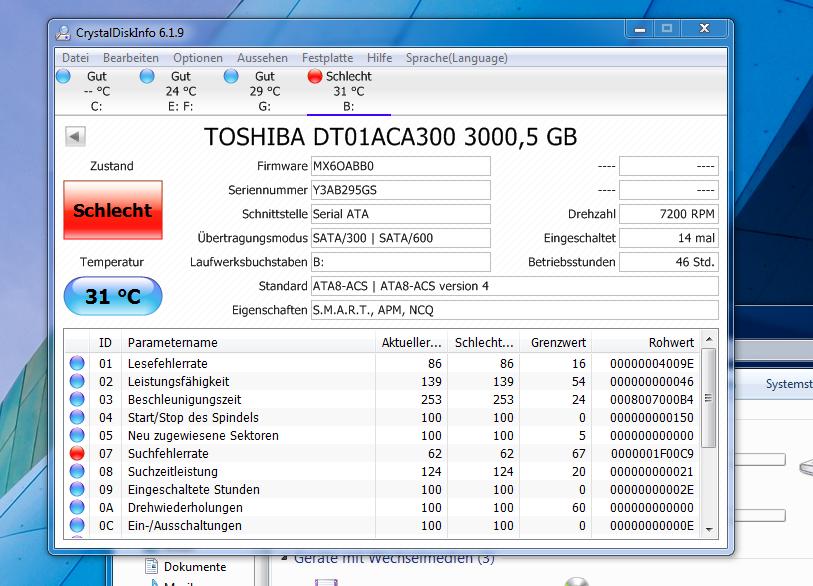813x586 pixels.
Task: Click the red status dot for Suchfehlerrate
Action: [77, 453]
